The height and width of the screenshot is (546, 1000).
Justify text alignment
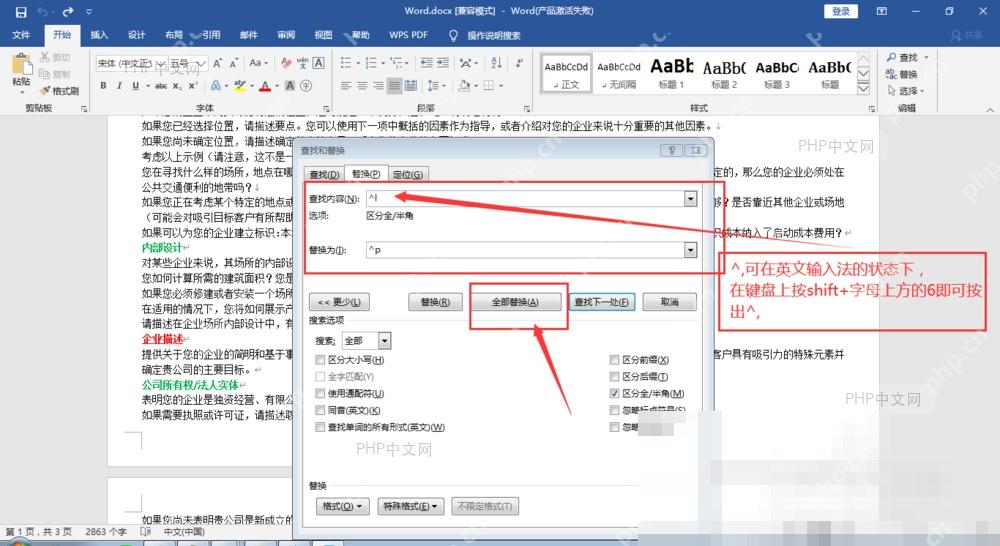coord(394,85)
